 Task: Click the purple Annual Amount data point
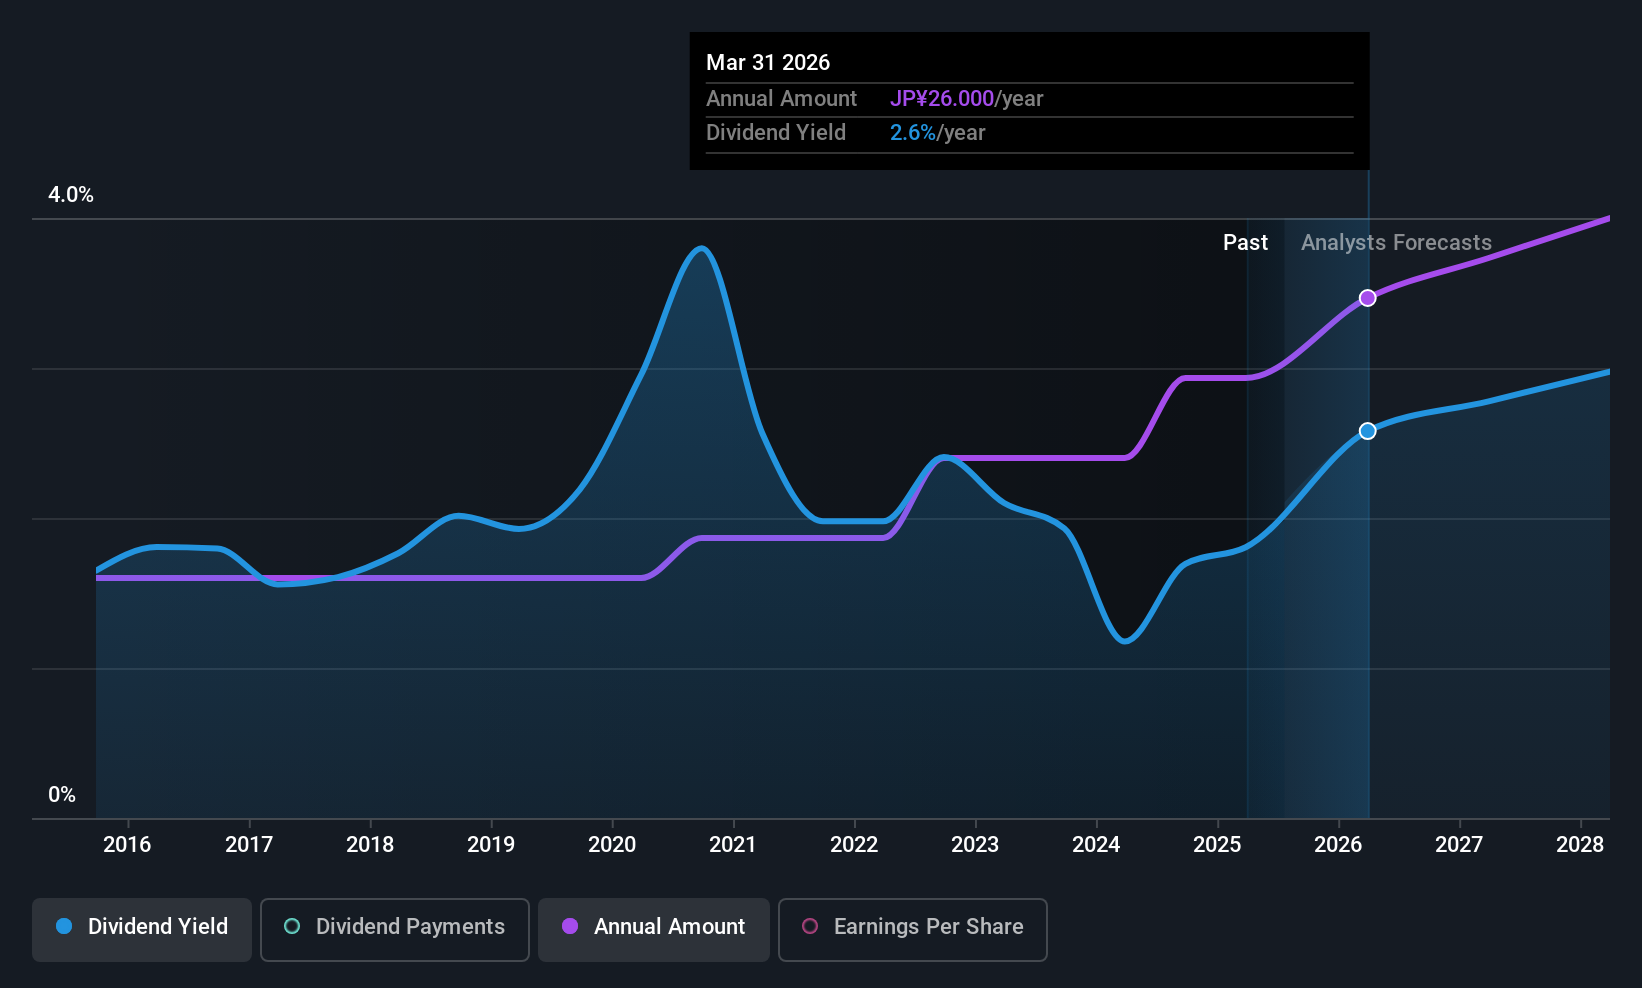click(x=1367, y=298)
